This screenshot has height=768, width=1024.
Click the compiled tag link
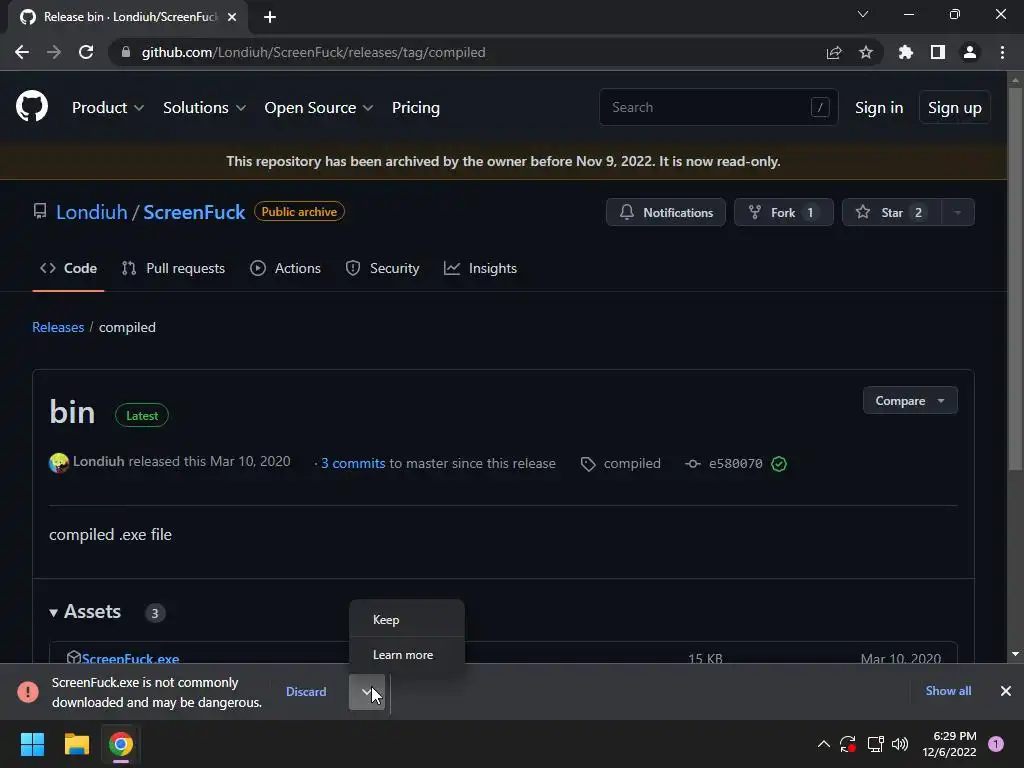pyautogui.click(x=632, y=464)
